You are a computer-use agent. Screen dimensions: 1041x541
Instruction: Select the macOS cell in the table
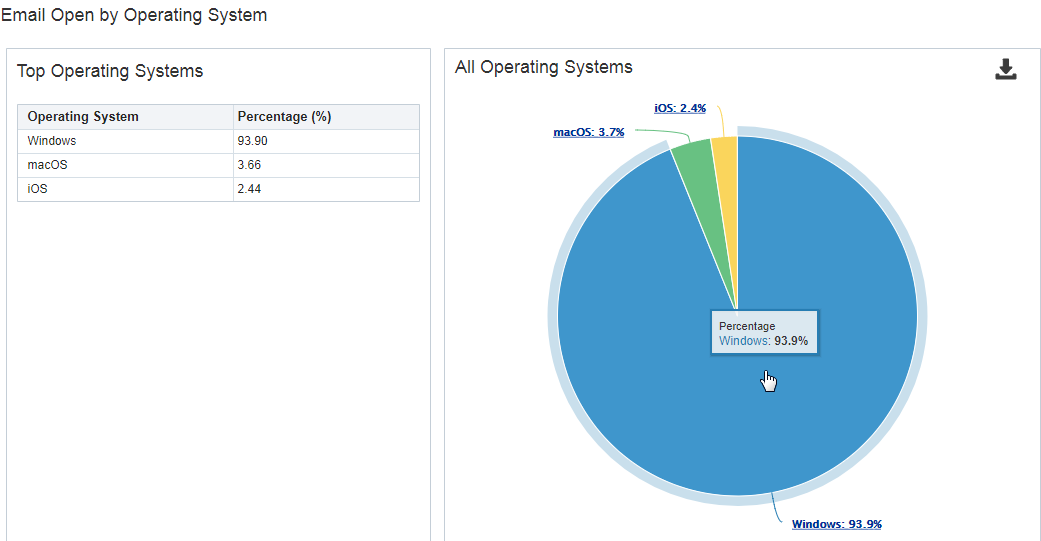click(x=48, y=165)
